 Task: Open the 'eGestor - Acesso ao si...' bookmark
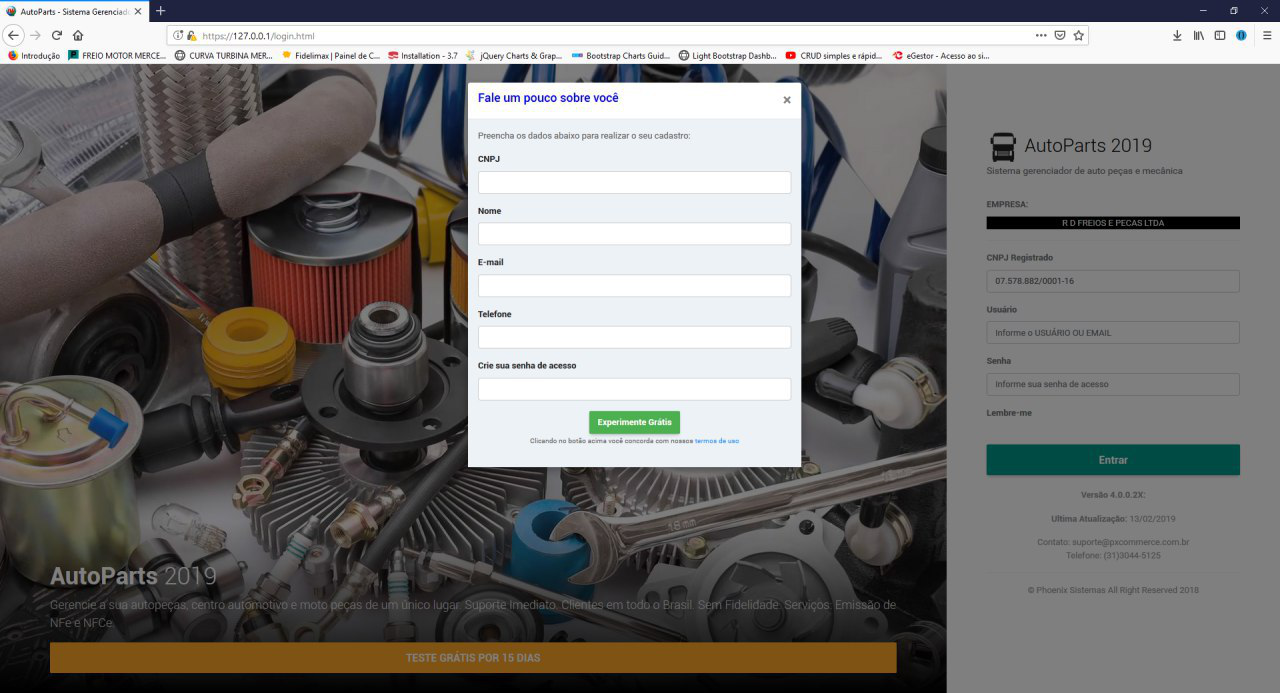pos(941,56)
